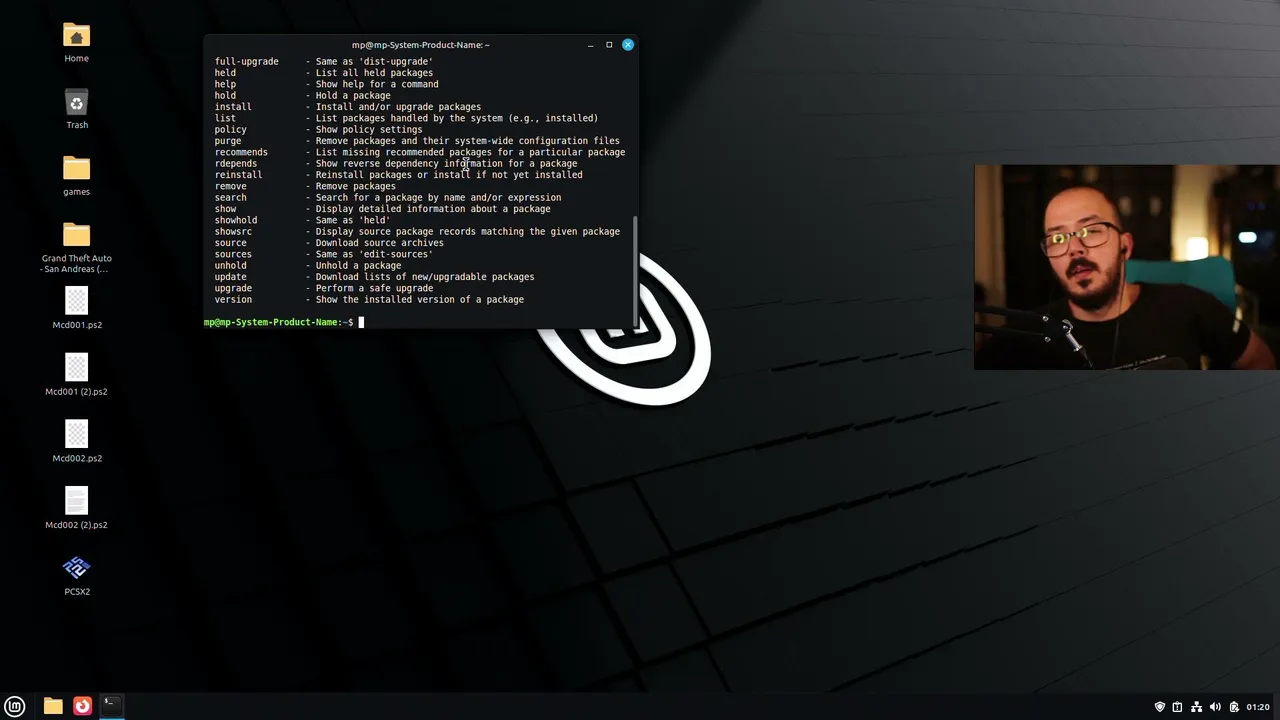Click the 'showsrc' command text
Image resolution: width=1280 pixels, height=720 pixels.
(233, 232)
